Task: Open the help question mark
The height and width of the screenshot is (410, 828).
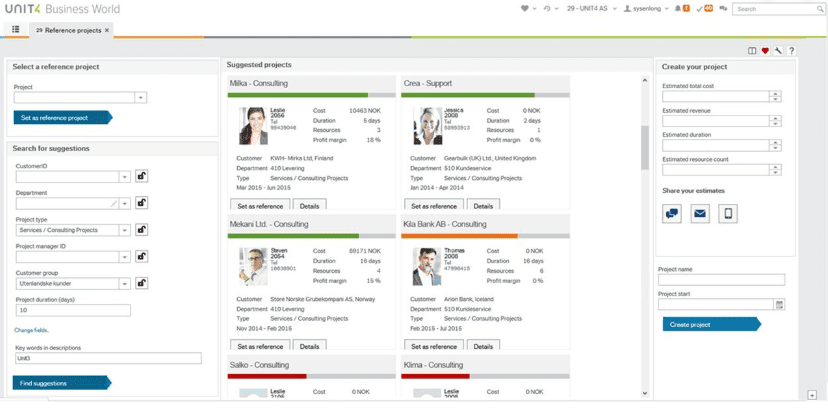Action: coord(791,51)
